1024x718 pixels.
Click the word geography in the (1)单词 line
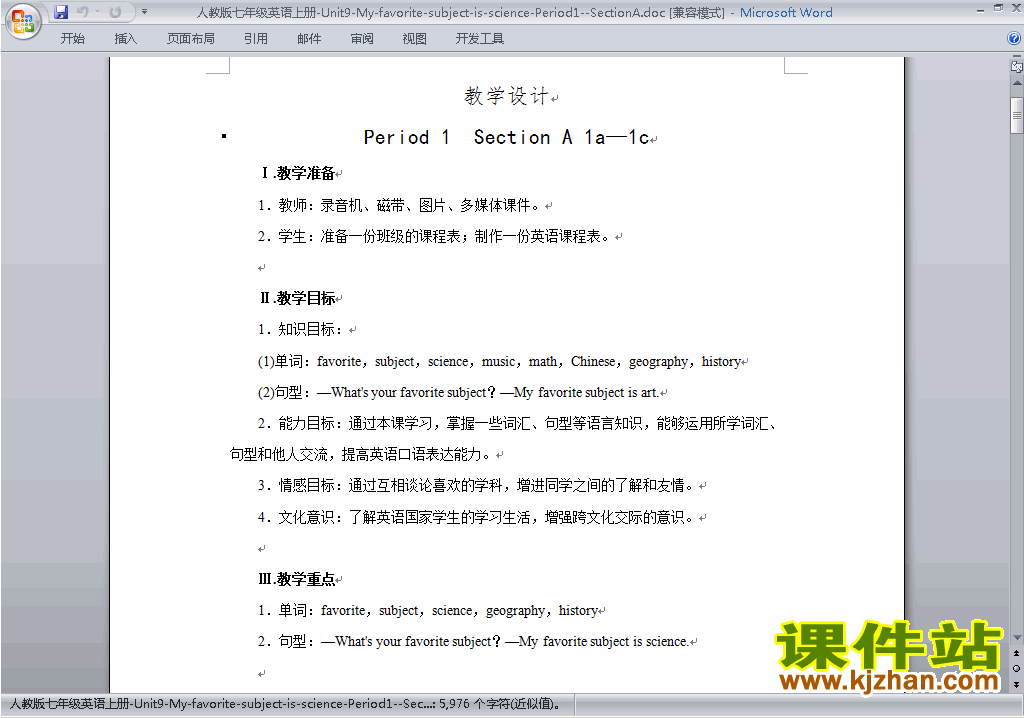tap(658, 362)
